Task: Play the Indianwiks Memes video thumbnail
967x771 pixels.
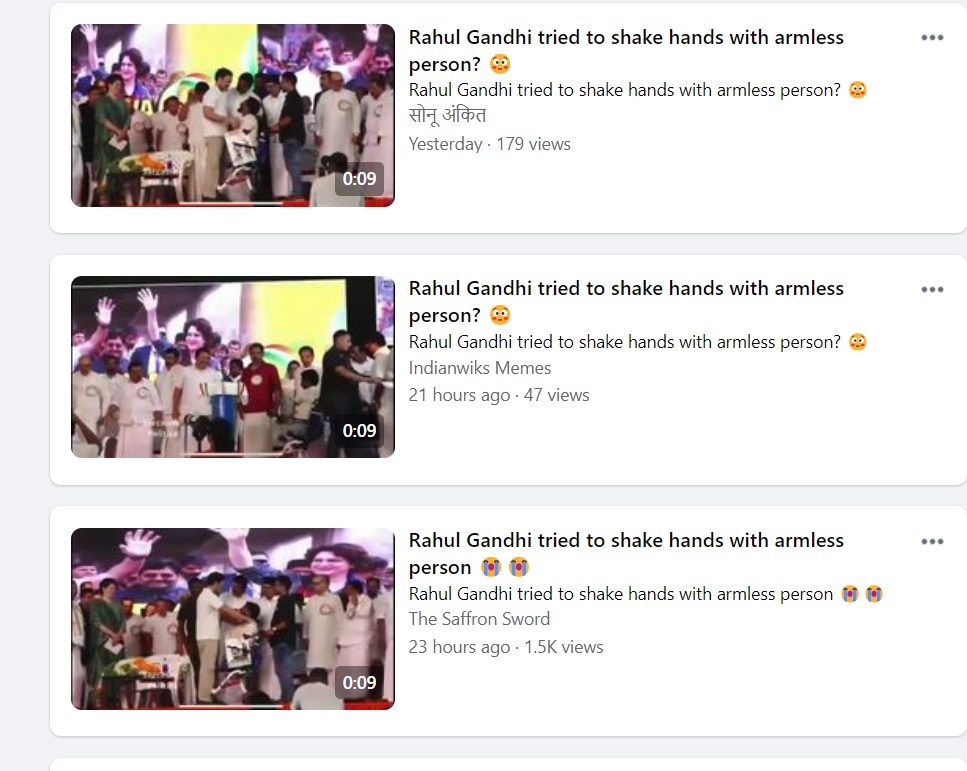Action: (232, 367)
